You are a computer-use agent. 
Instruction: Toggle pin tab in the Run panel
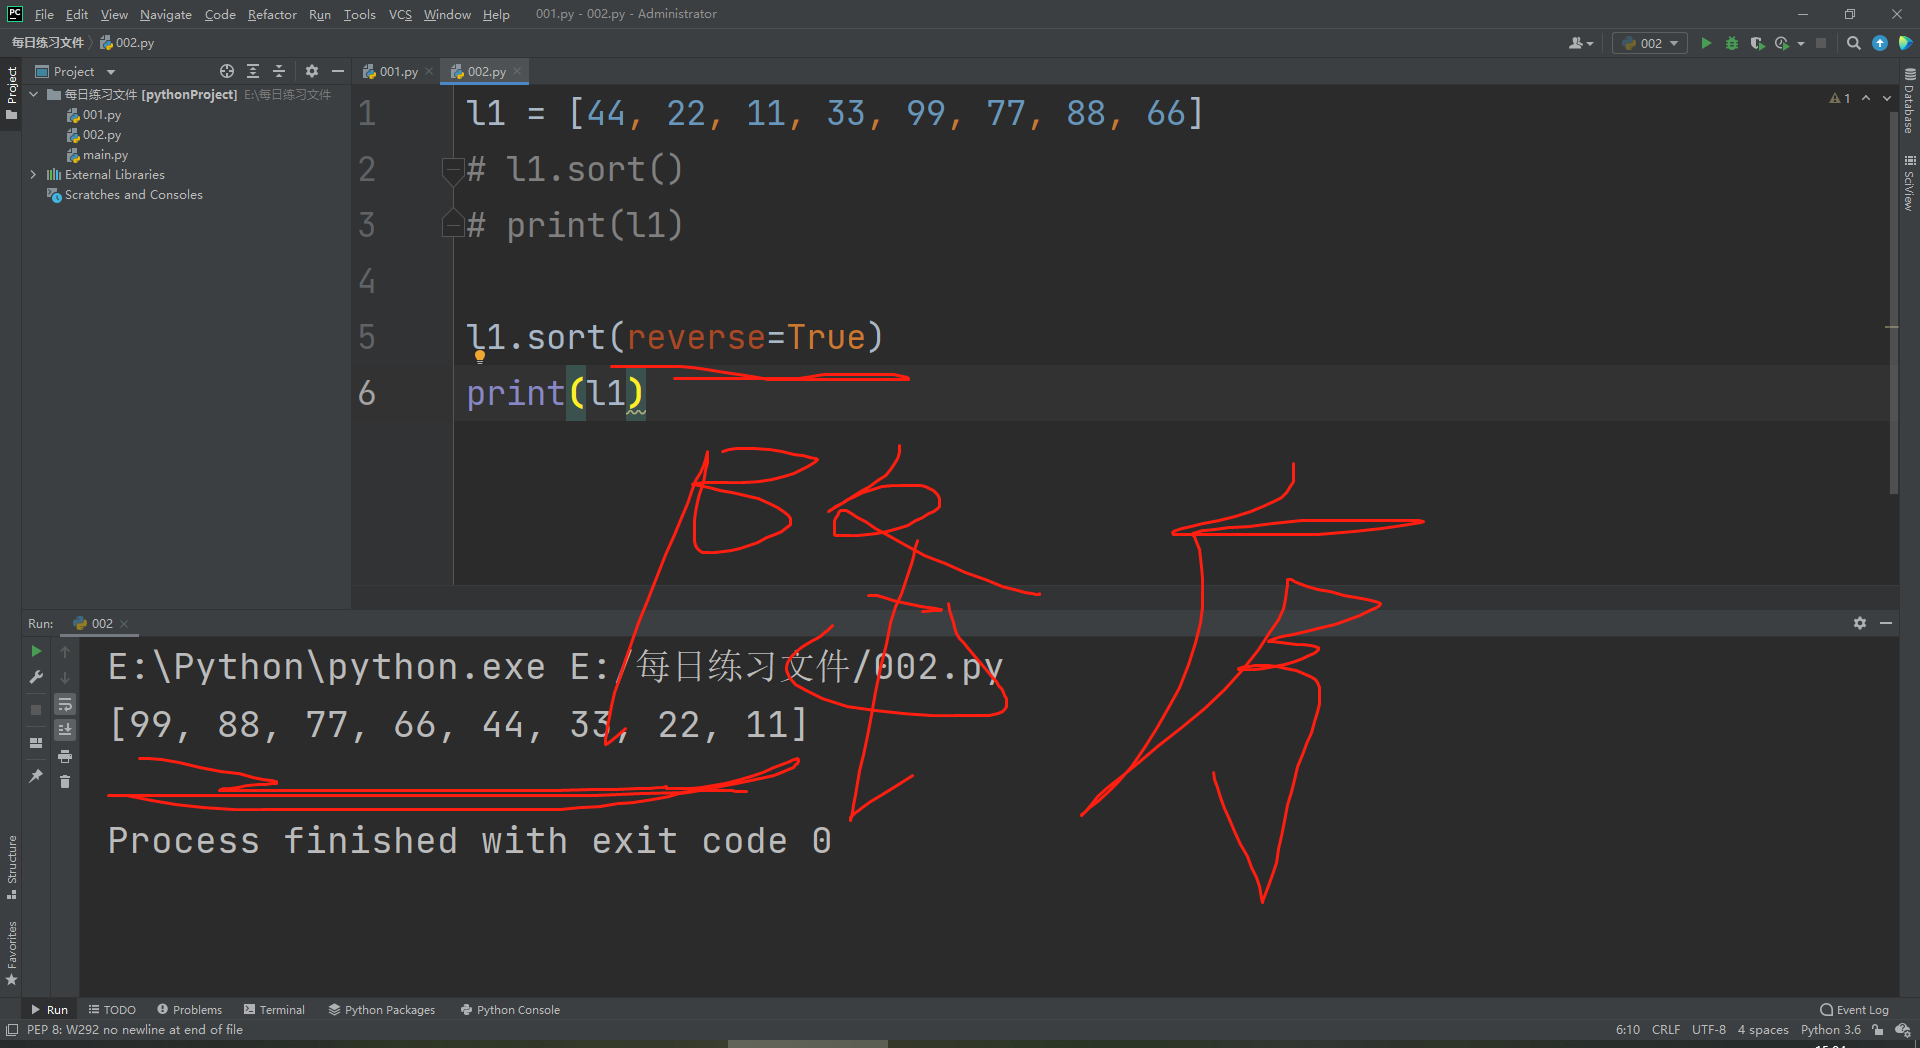(37, 775)
